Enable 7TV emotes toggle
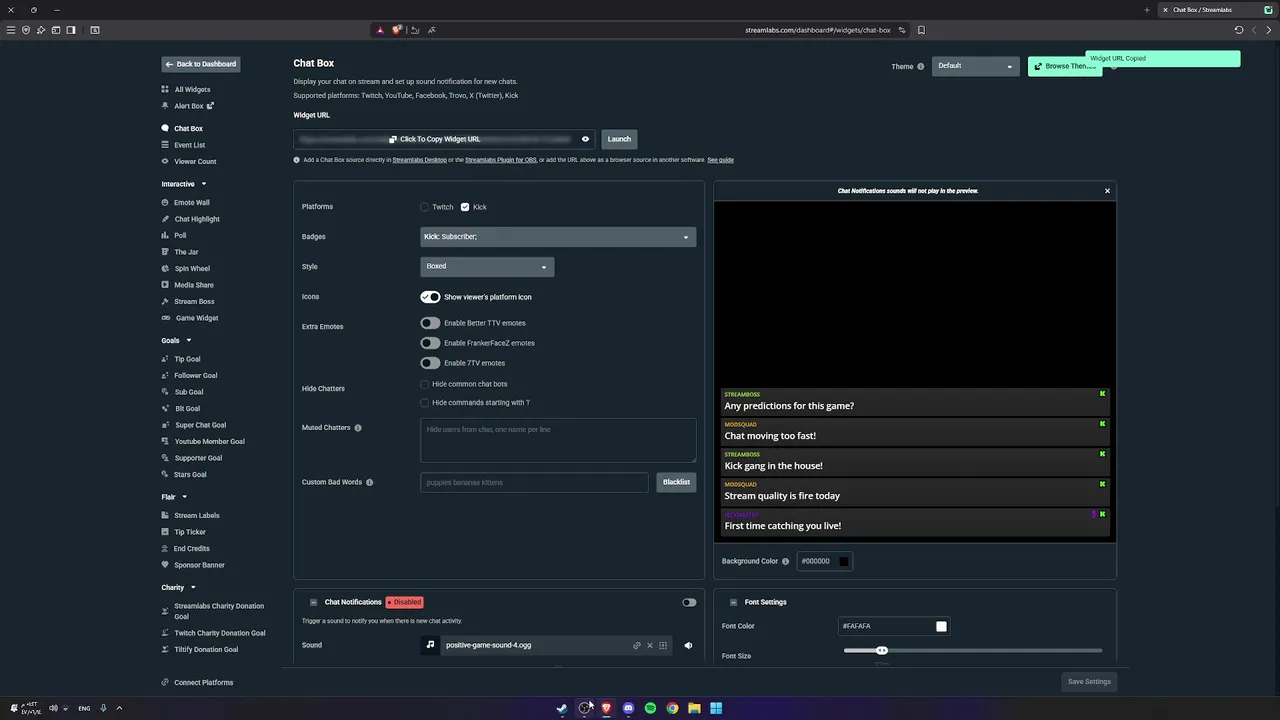The image size is (1280, 720). pyautogui.click(x=430, y=363)
